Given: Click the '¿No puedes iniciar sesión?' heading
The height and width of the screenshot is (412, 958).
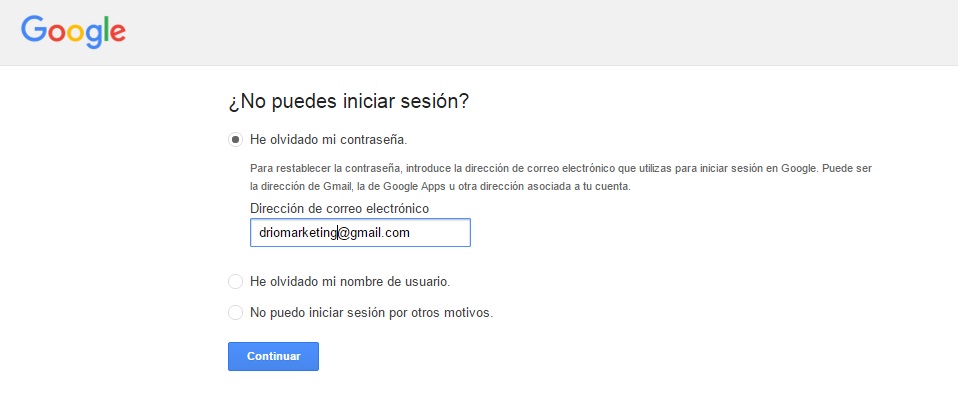Looking at the screenshot, I should (348, 101).
